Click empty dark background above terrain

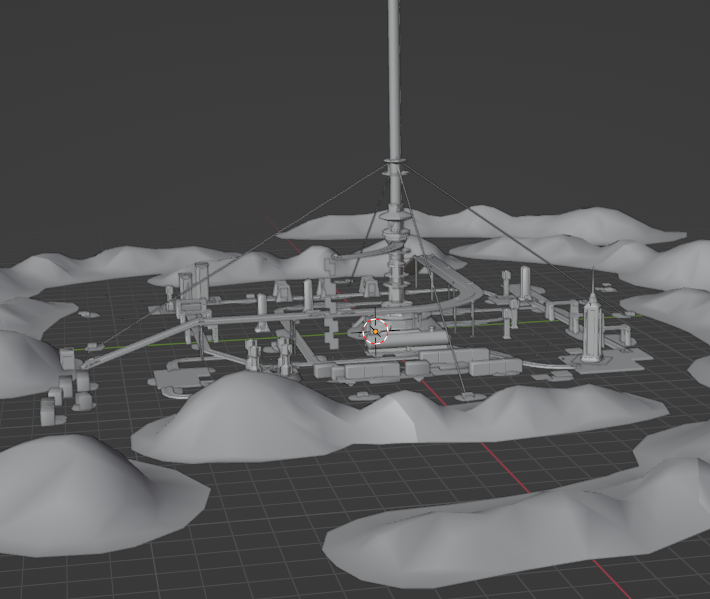pos(150,100)
